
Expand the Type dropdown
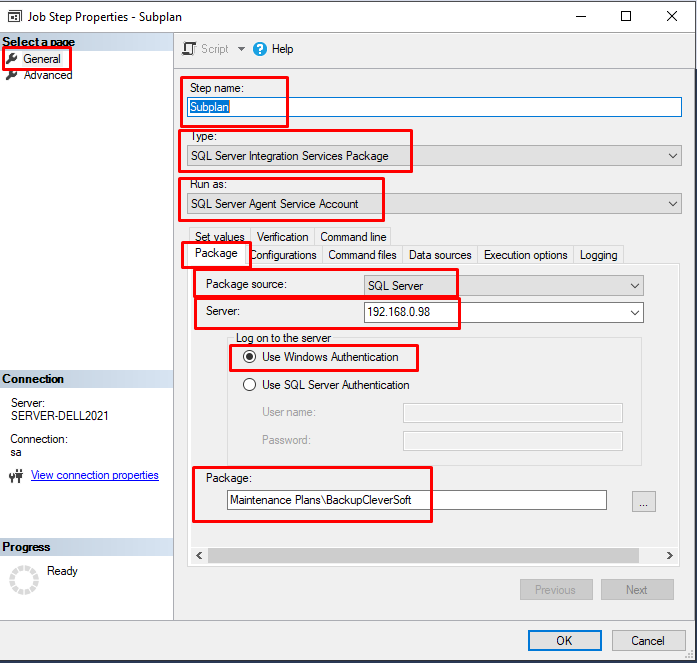[672, 156]
